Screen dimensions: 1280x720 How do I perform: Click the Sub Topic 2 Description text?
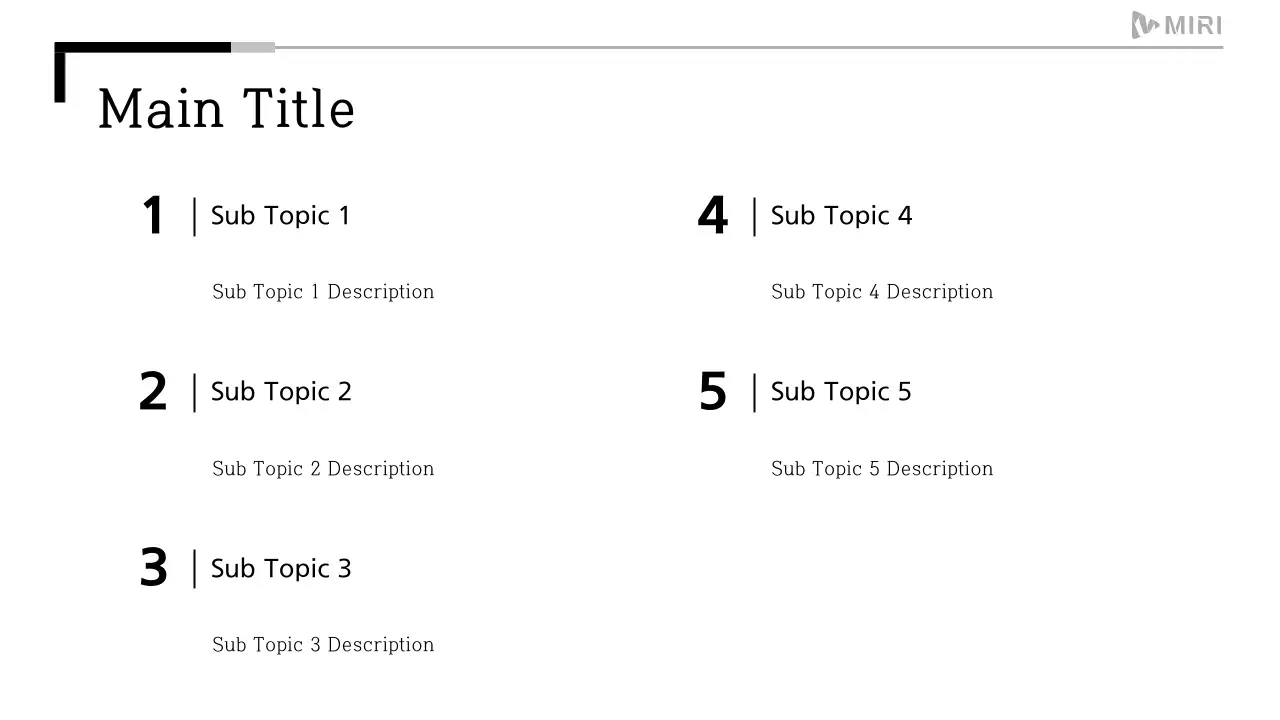coord(323,469)
